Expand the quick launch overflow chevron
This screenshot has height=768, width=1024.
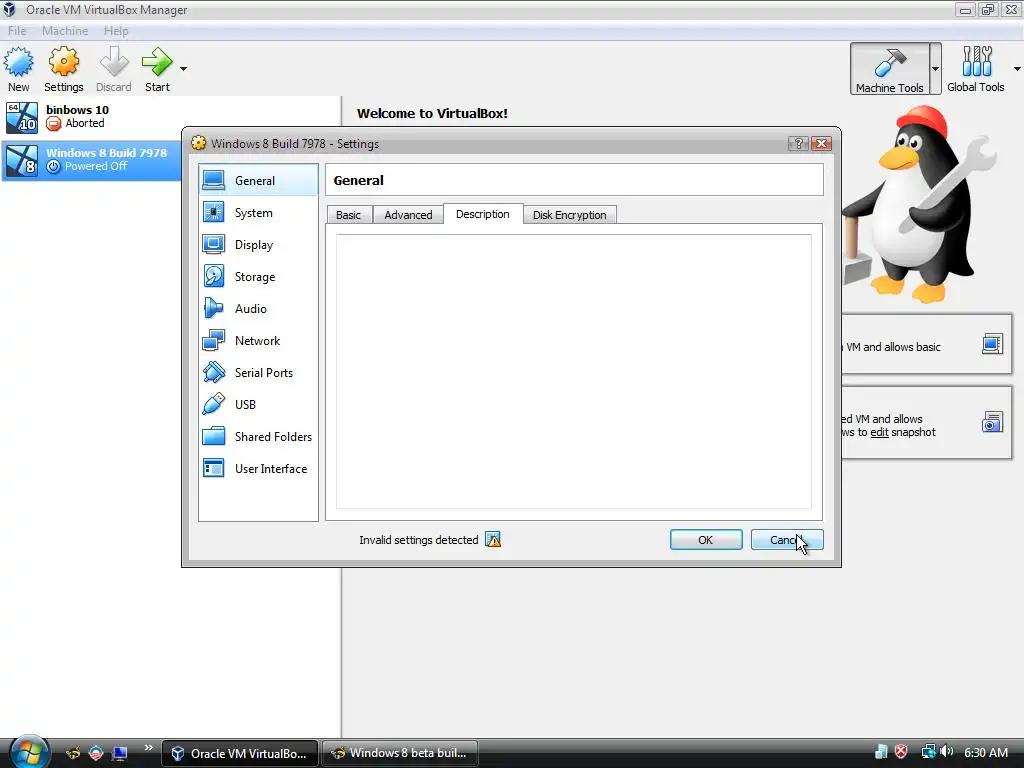click(x=148, y=748)
